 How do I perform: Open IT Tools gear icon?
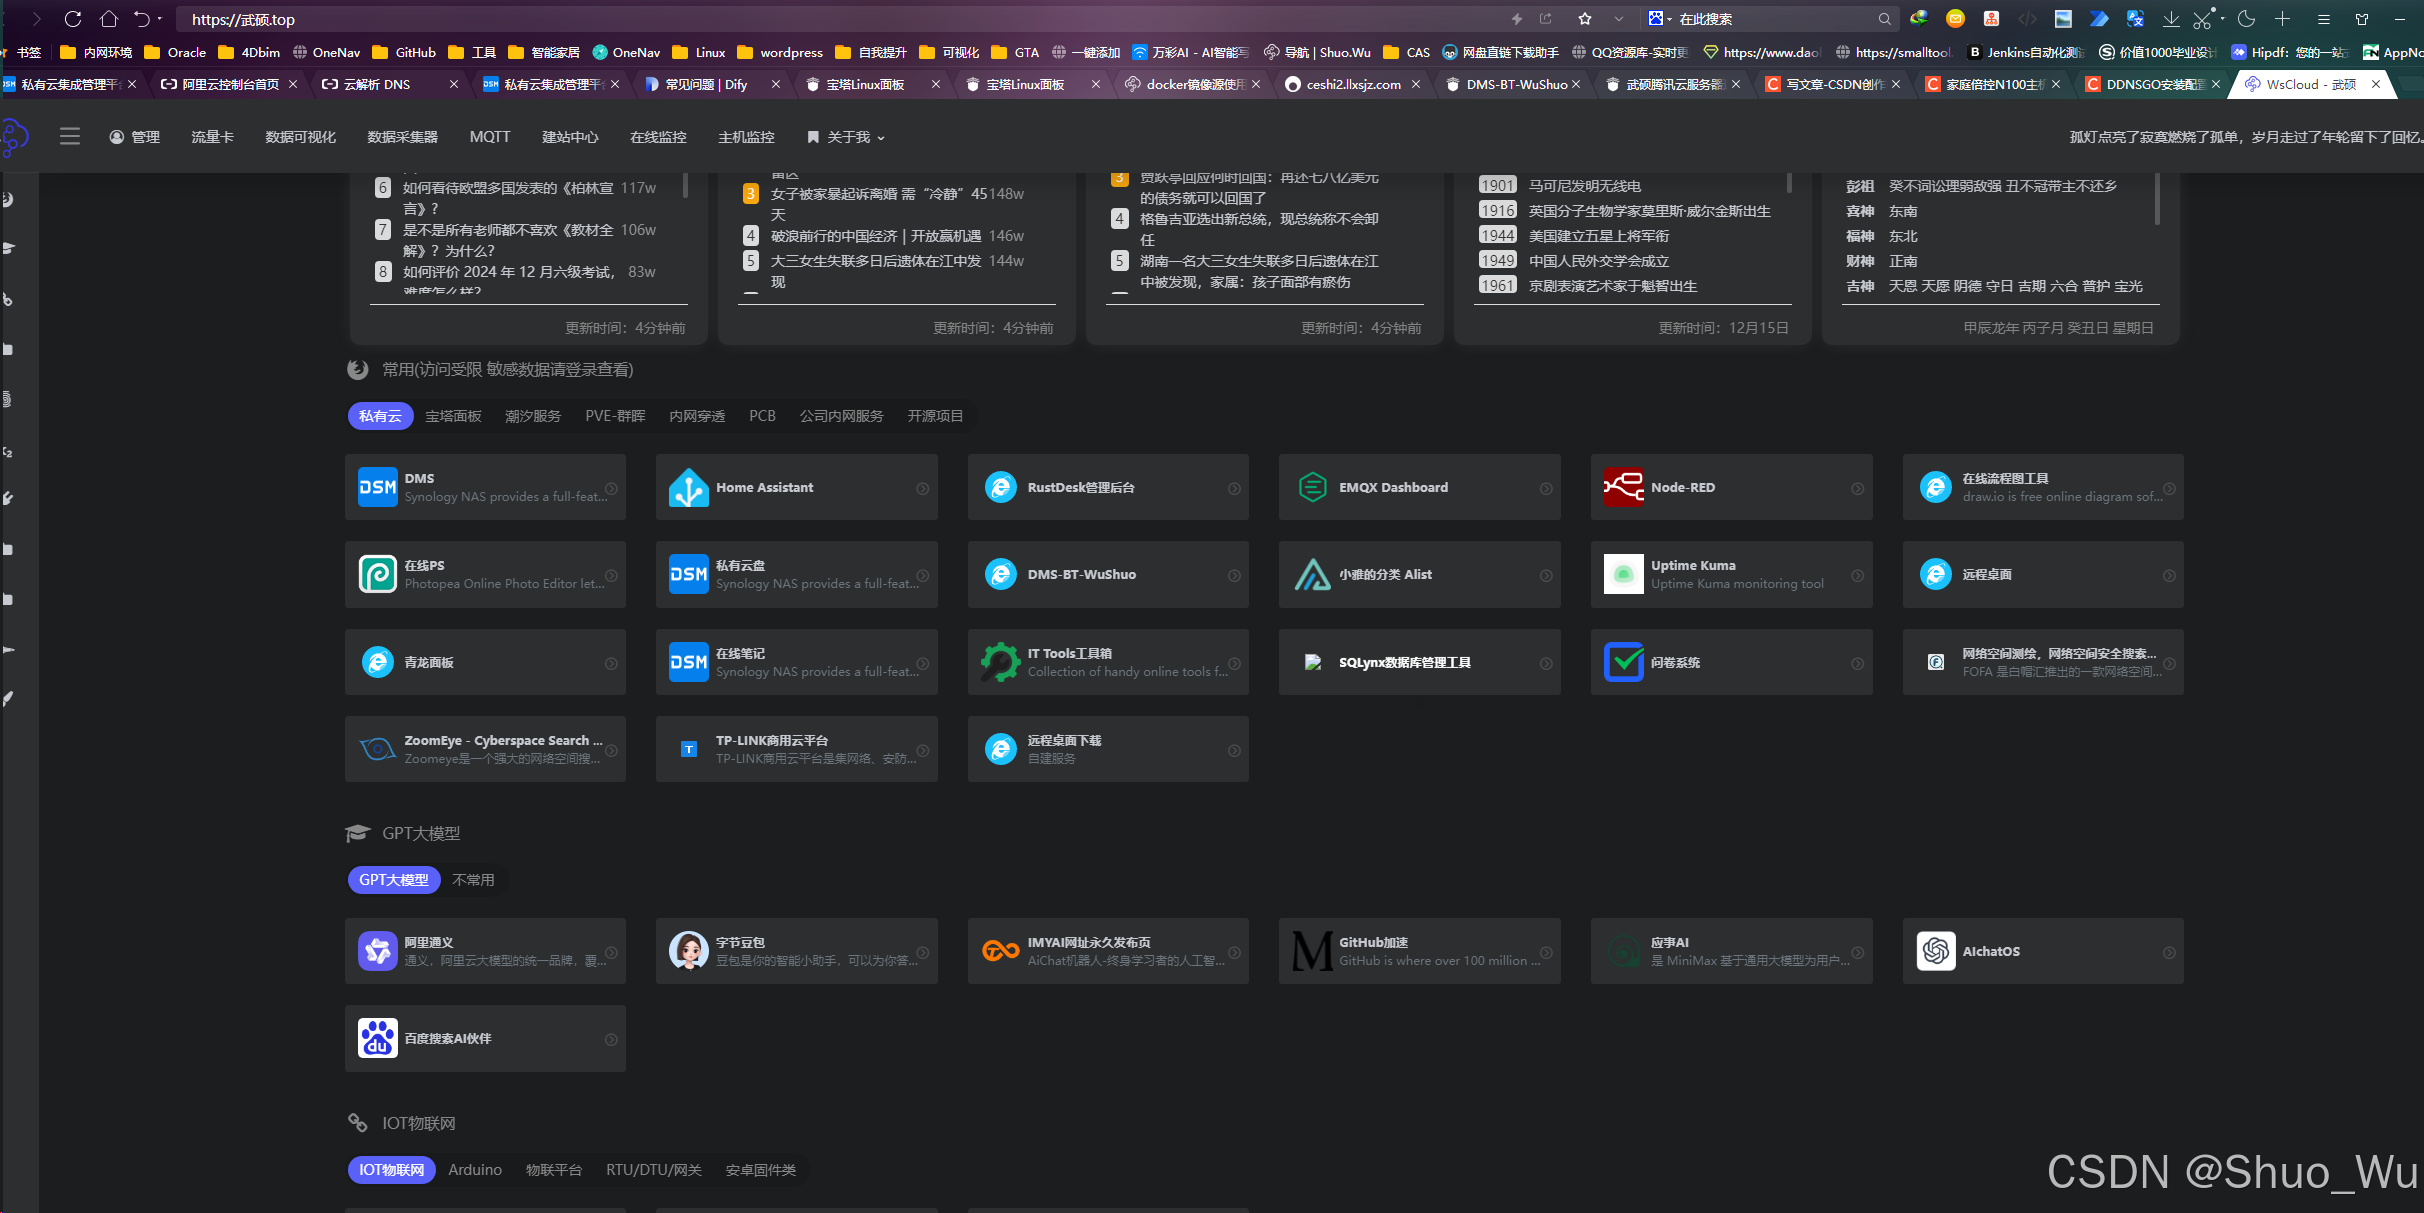click(1000, 662)
